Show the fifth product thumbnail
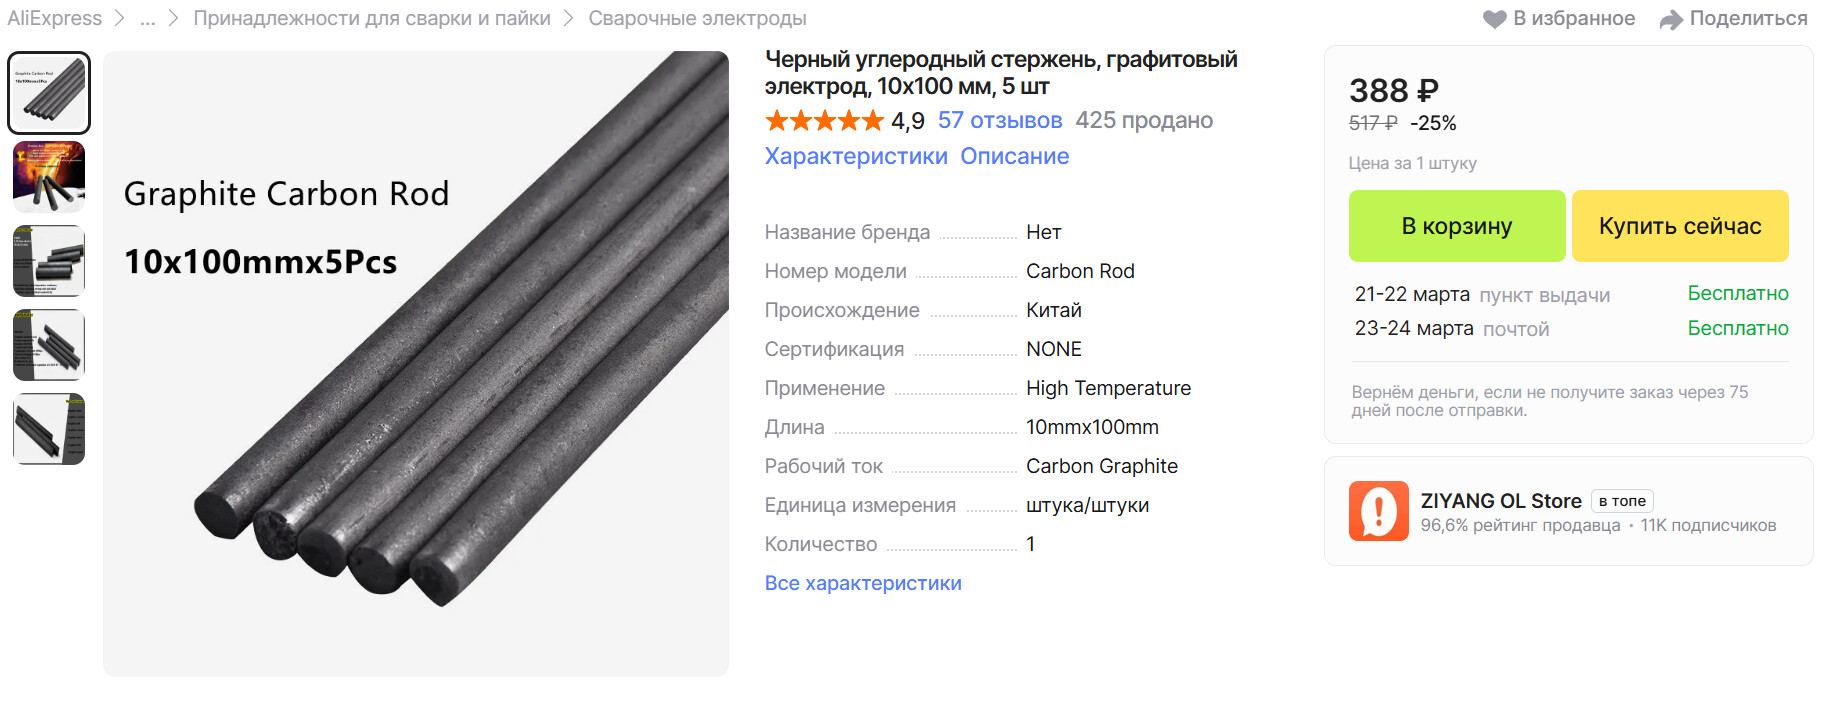The height and width of the screenshot is (705, 1838). pyautogui.click(x=49, y=429)
